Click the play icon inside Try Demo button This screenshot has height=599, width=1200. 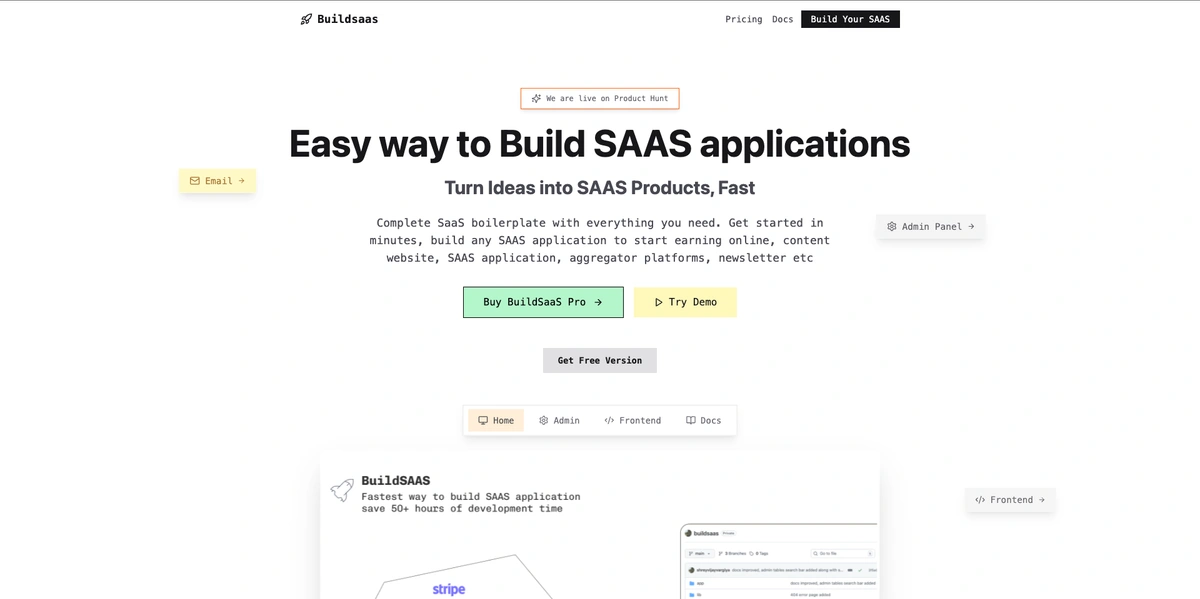(x=658, y=301)
